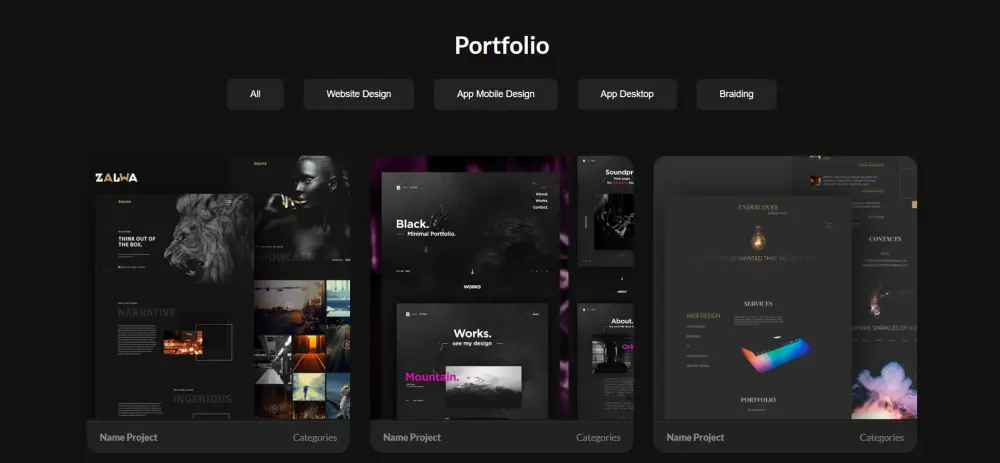Click Categories under the Black portfolio card
Screen dimensions: 1000x463
(x=598, y=437)
